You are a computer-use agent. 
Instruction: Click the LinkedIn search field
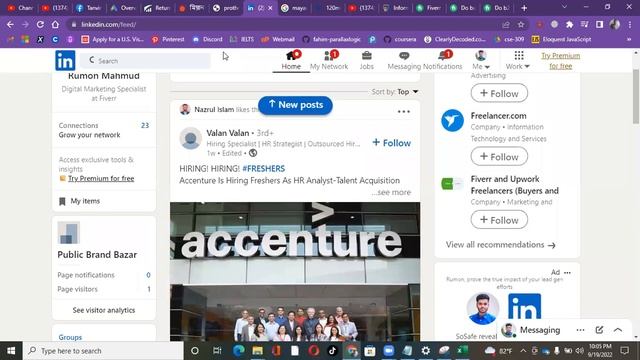[145, 61]
